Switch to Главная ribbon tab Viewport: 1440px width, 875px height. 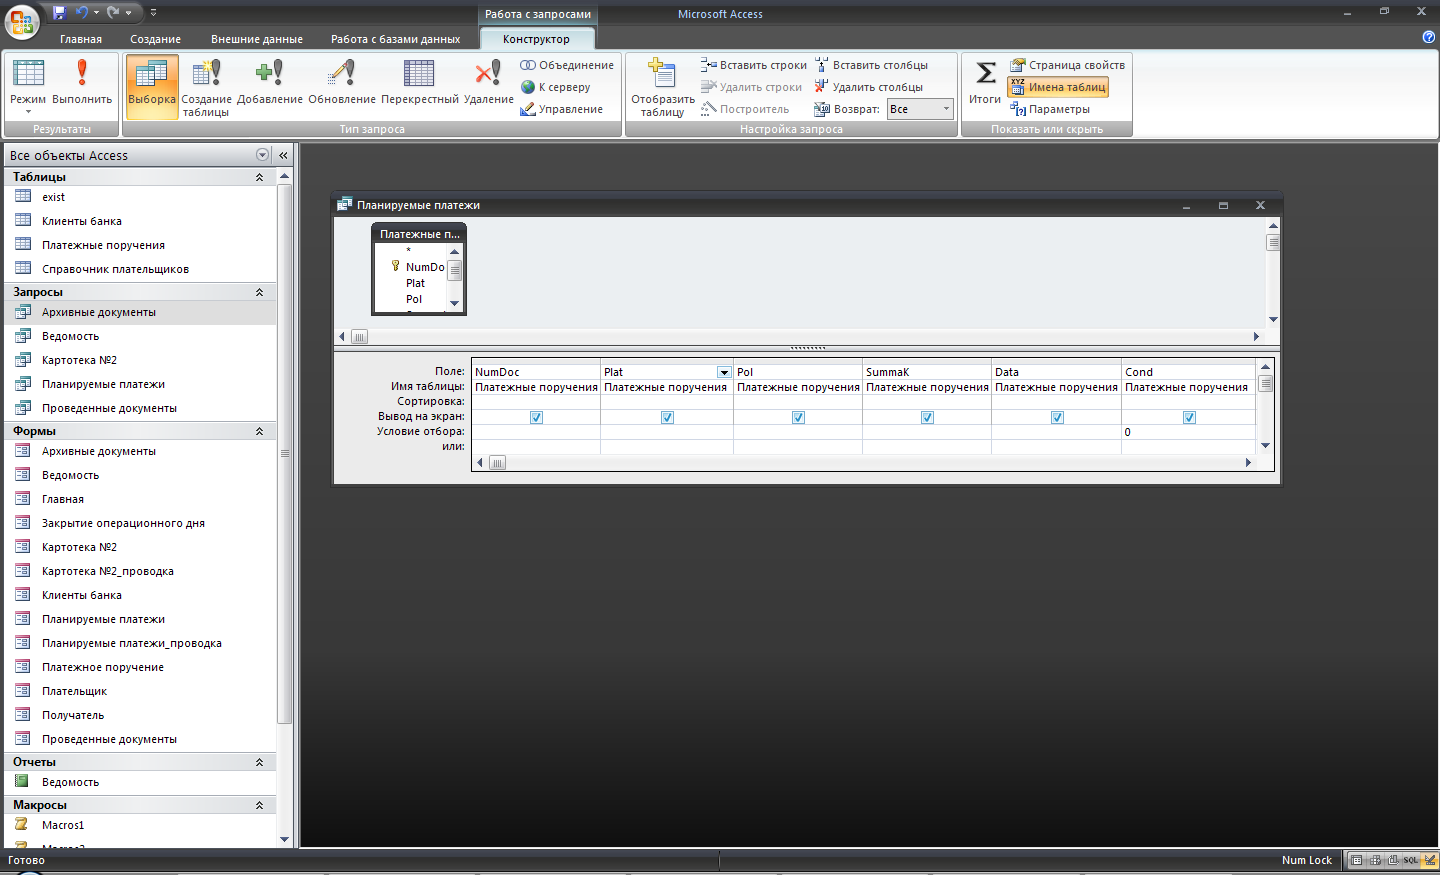pos(81,39)
